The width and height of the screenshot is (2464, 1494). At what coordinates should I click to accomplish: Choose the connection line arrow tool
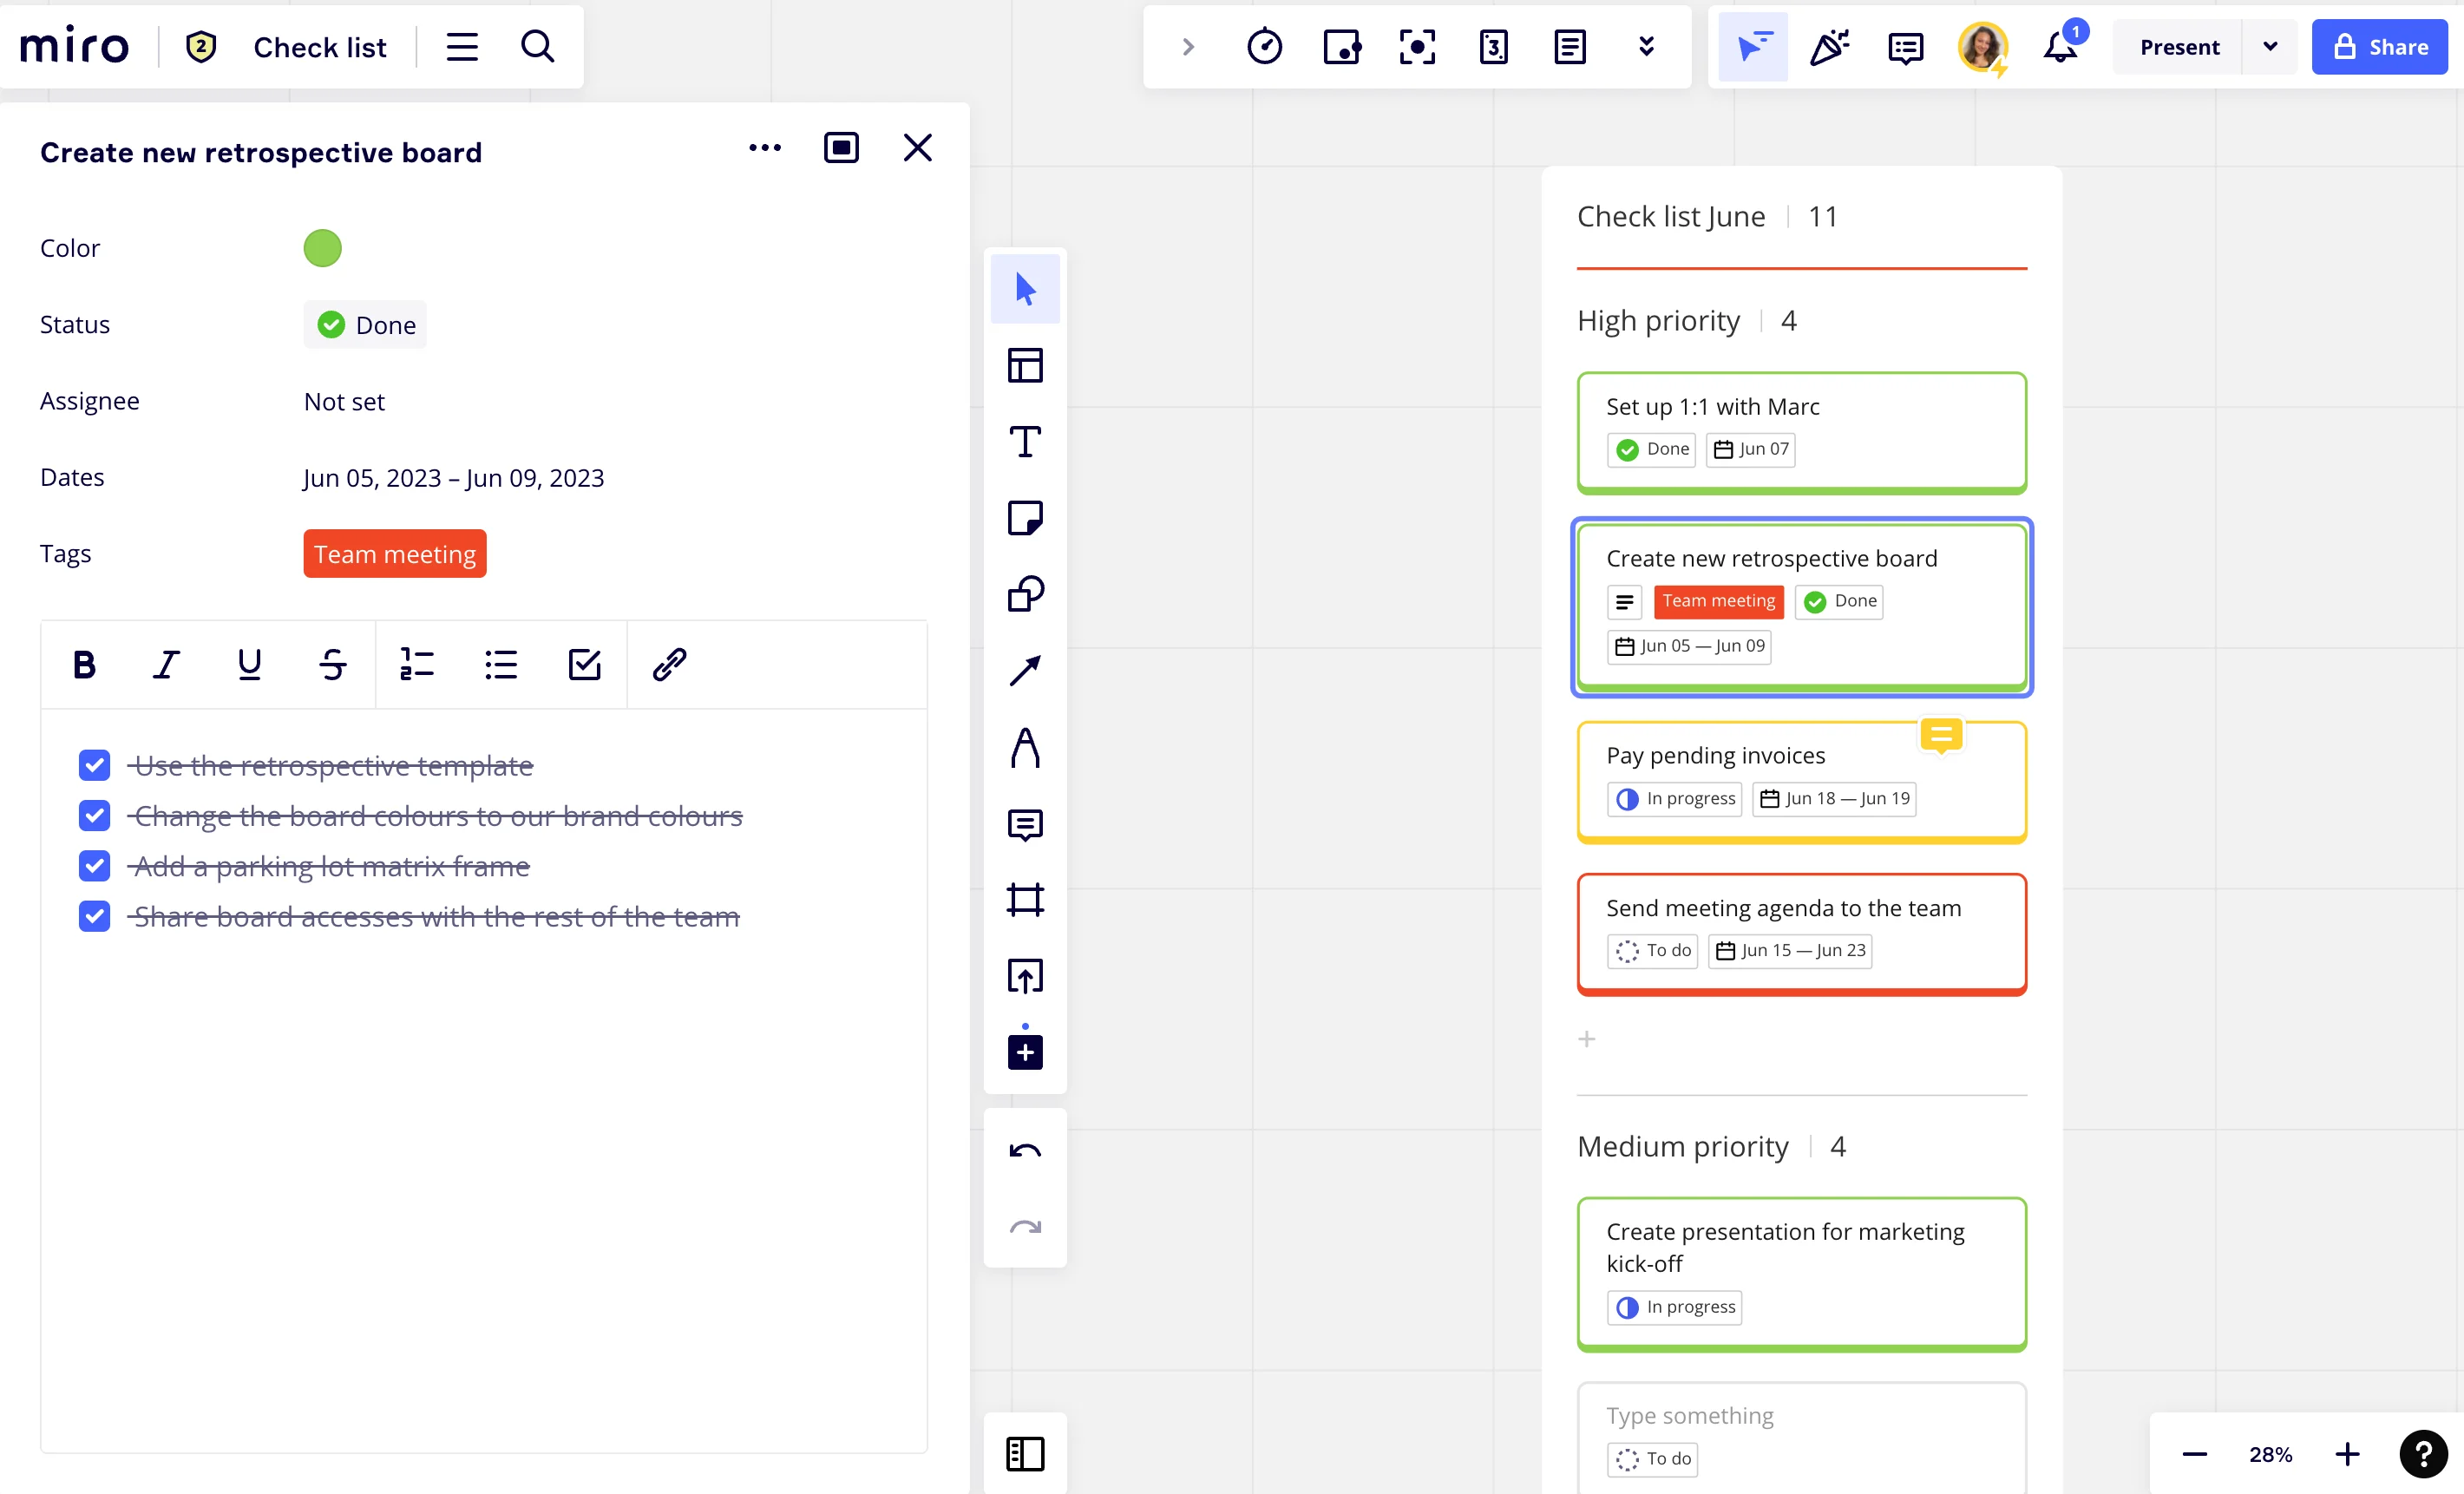click(1025, 671)
